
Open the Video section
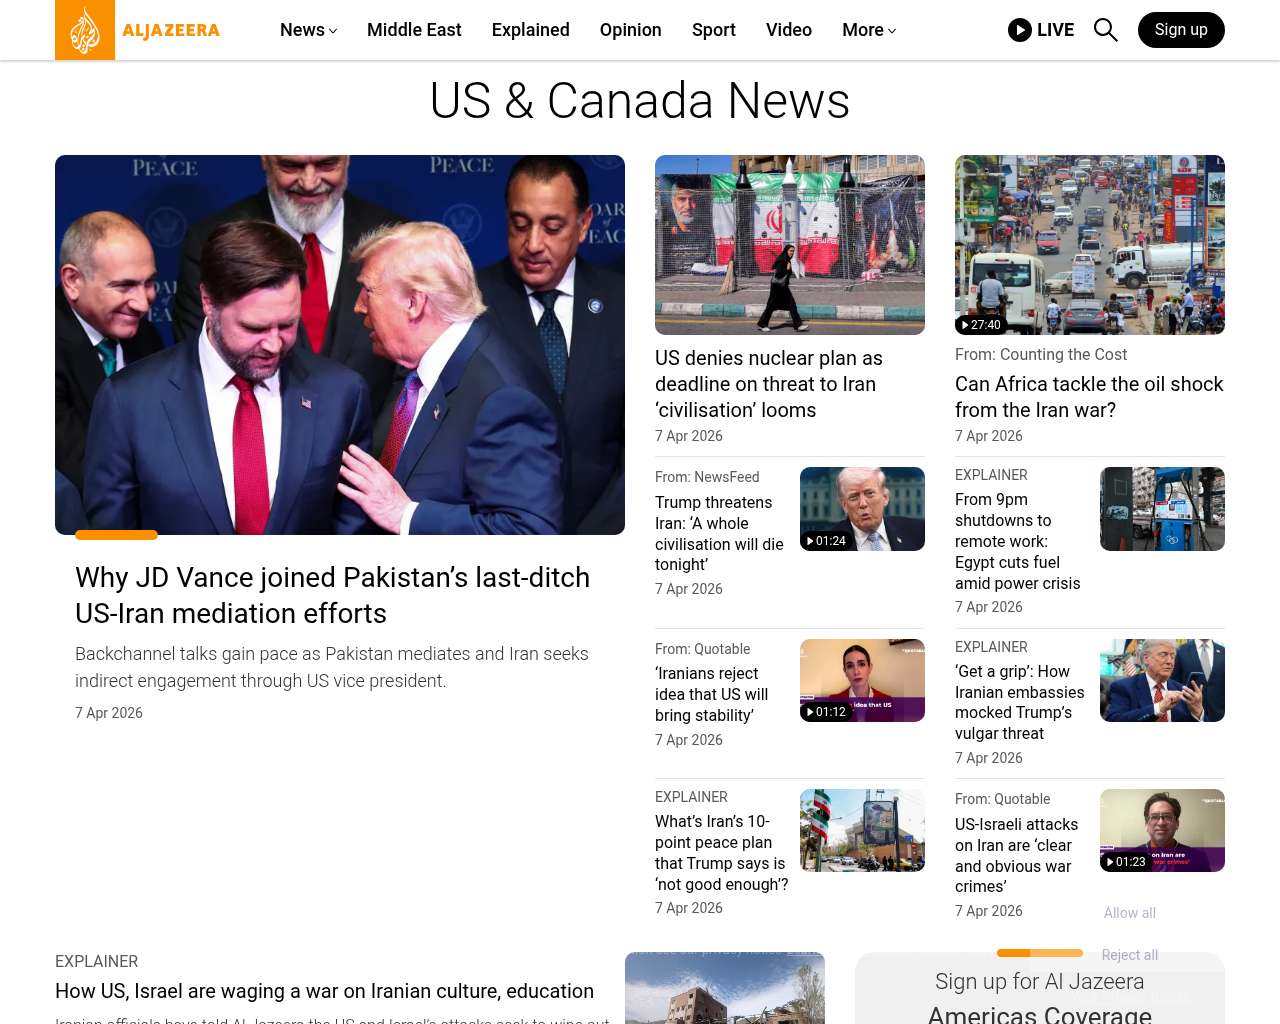click(789, 30)
